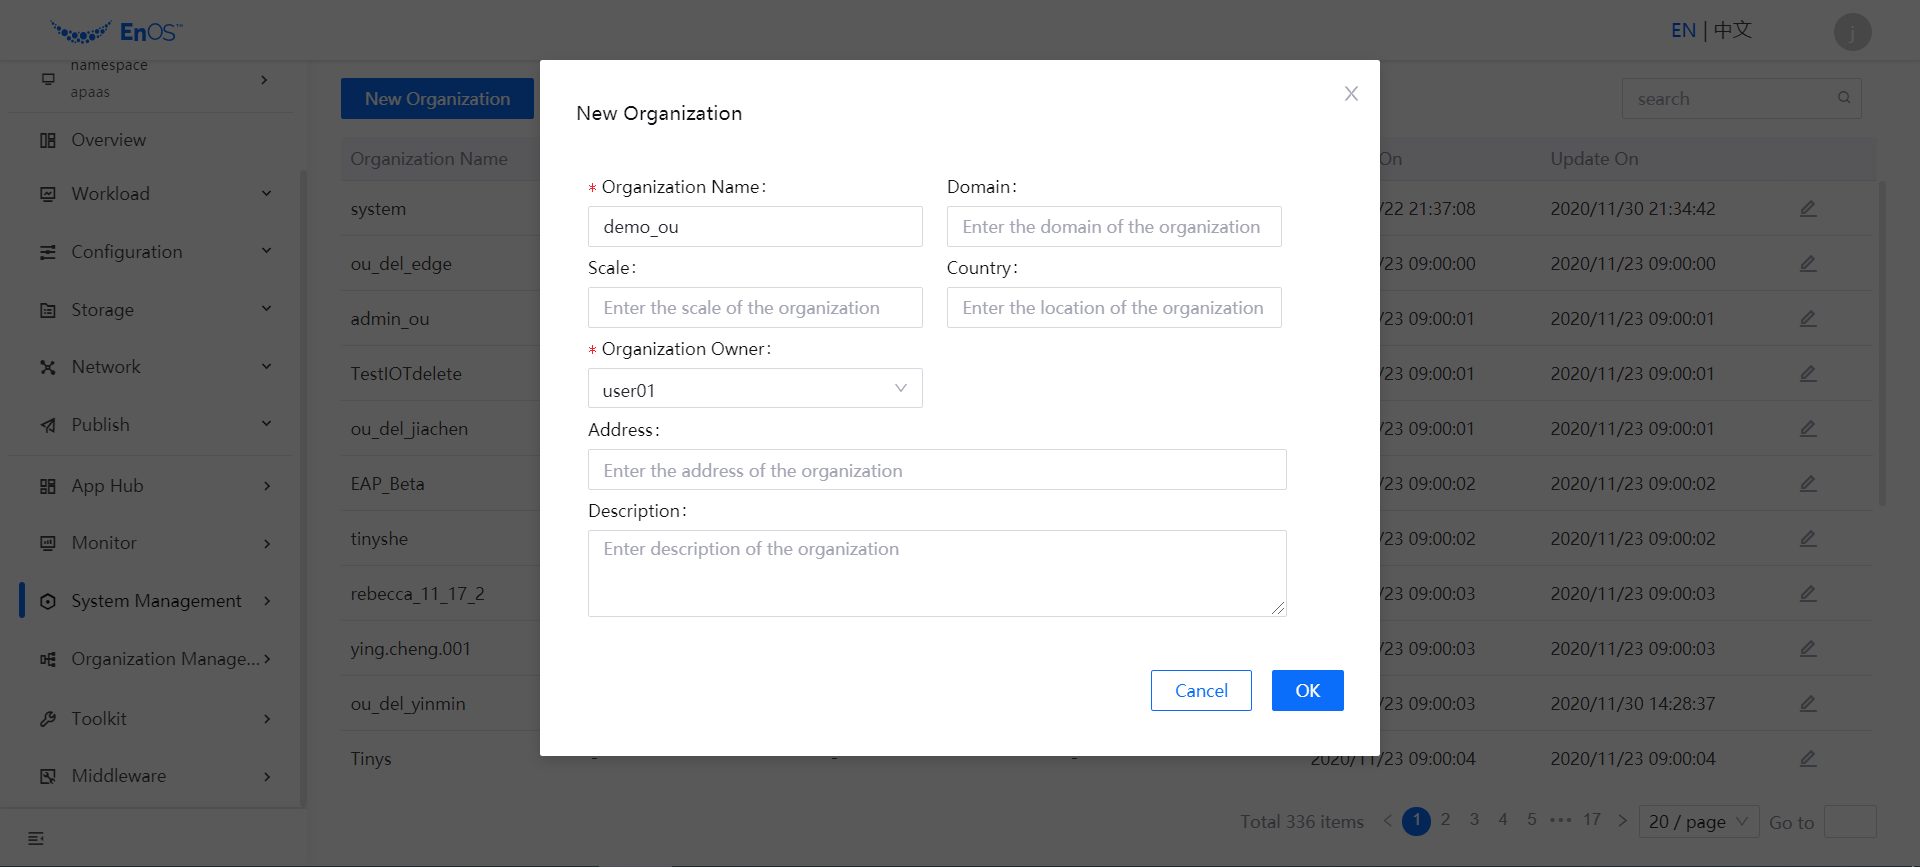Go to page 2 in pagination
The height and width of the screenshot is (867, 1920).
[1445, 820]
